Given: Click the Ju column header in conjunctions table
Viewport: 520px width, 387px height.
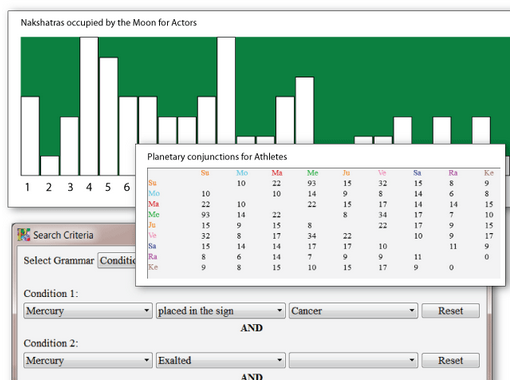Looking at the screenshot, I should (x=346, y=173).
